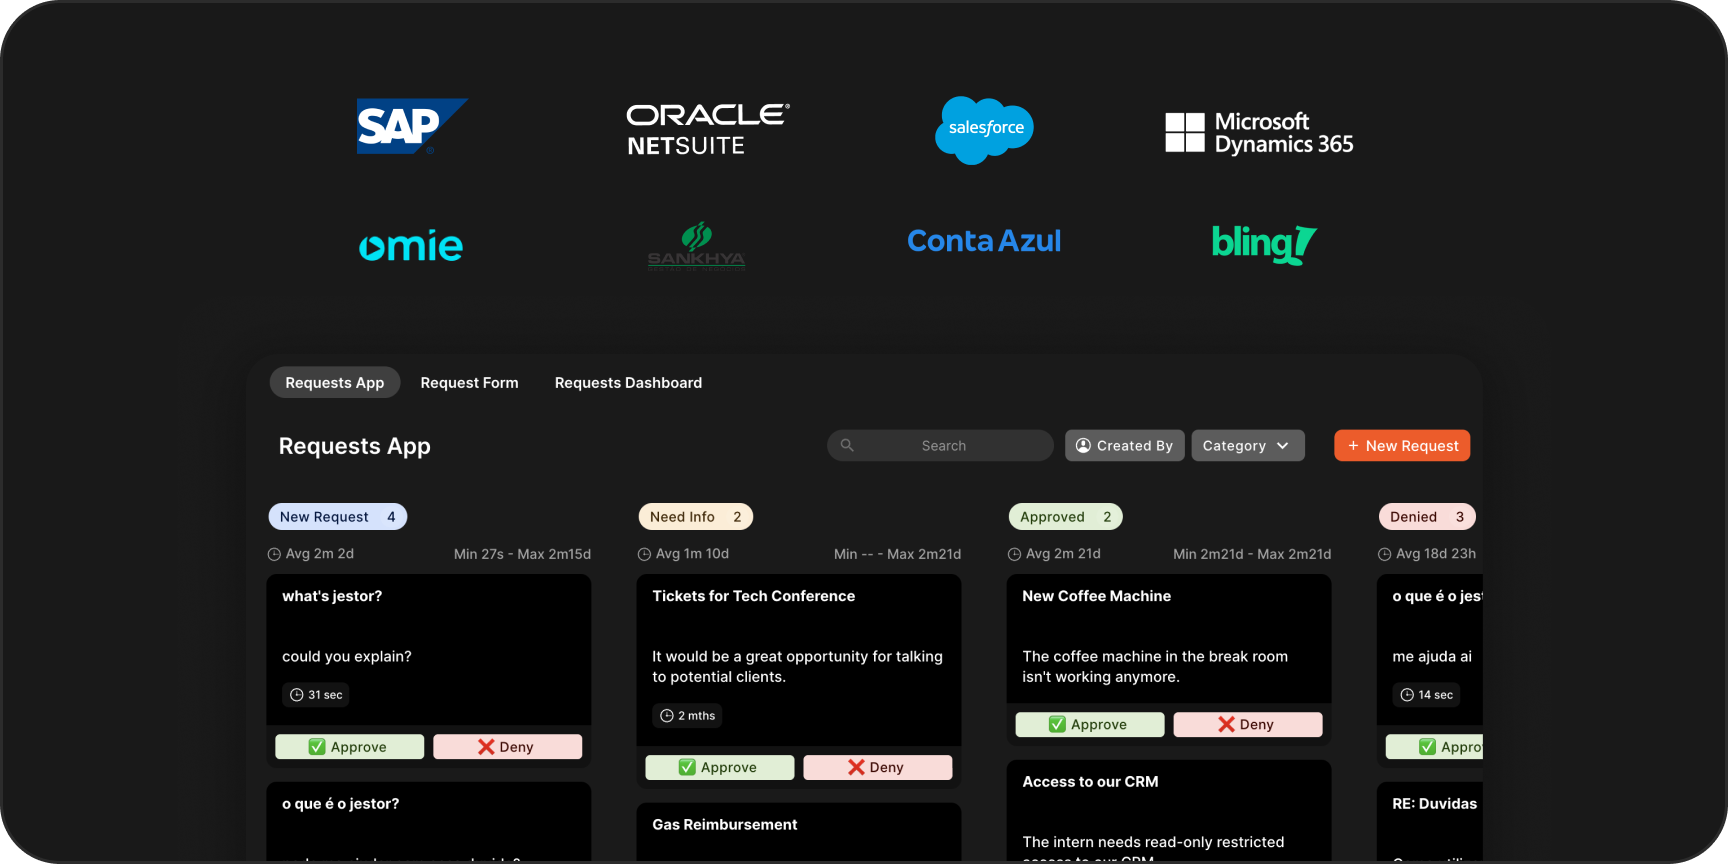1728x864 pixels.
Task: Click the Bling logo
Action: point(1263,243)
